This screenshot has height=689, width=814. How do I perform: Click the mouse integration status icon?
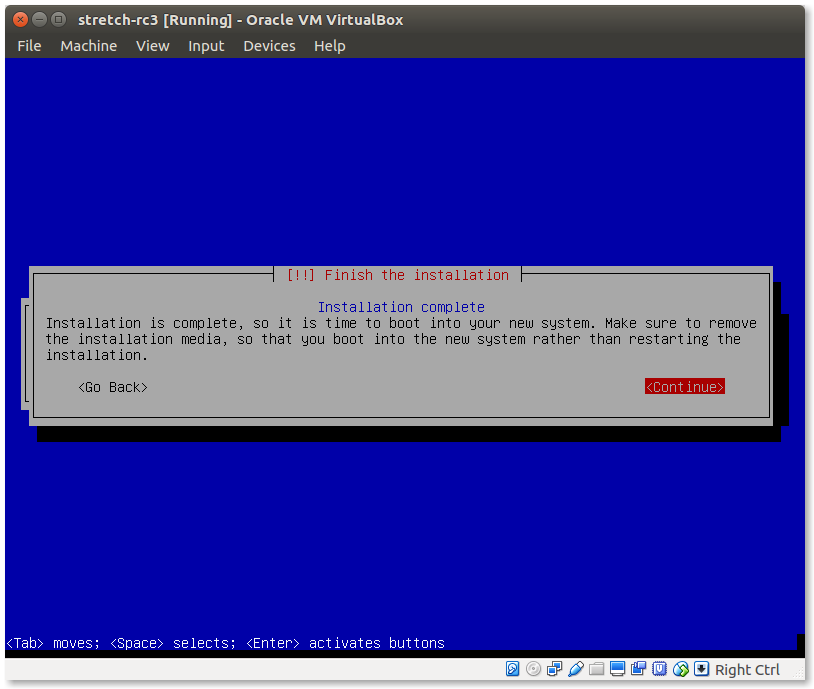[681, 669]
